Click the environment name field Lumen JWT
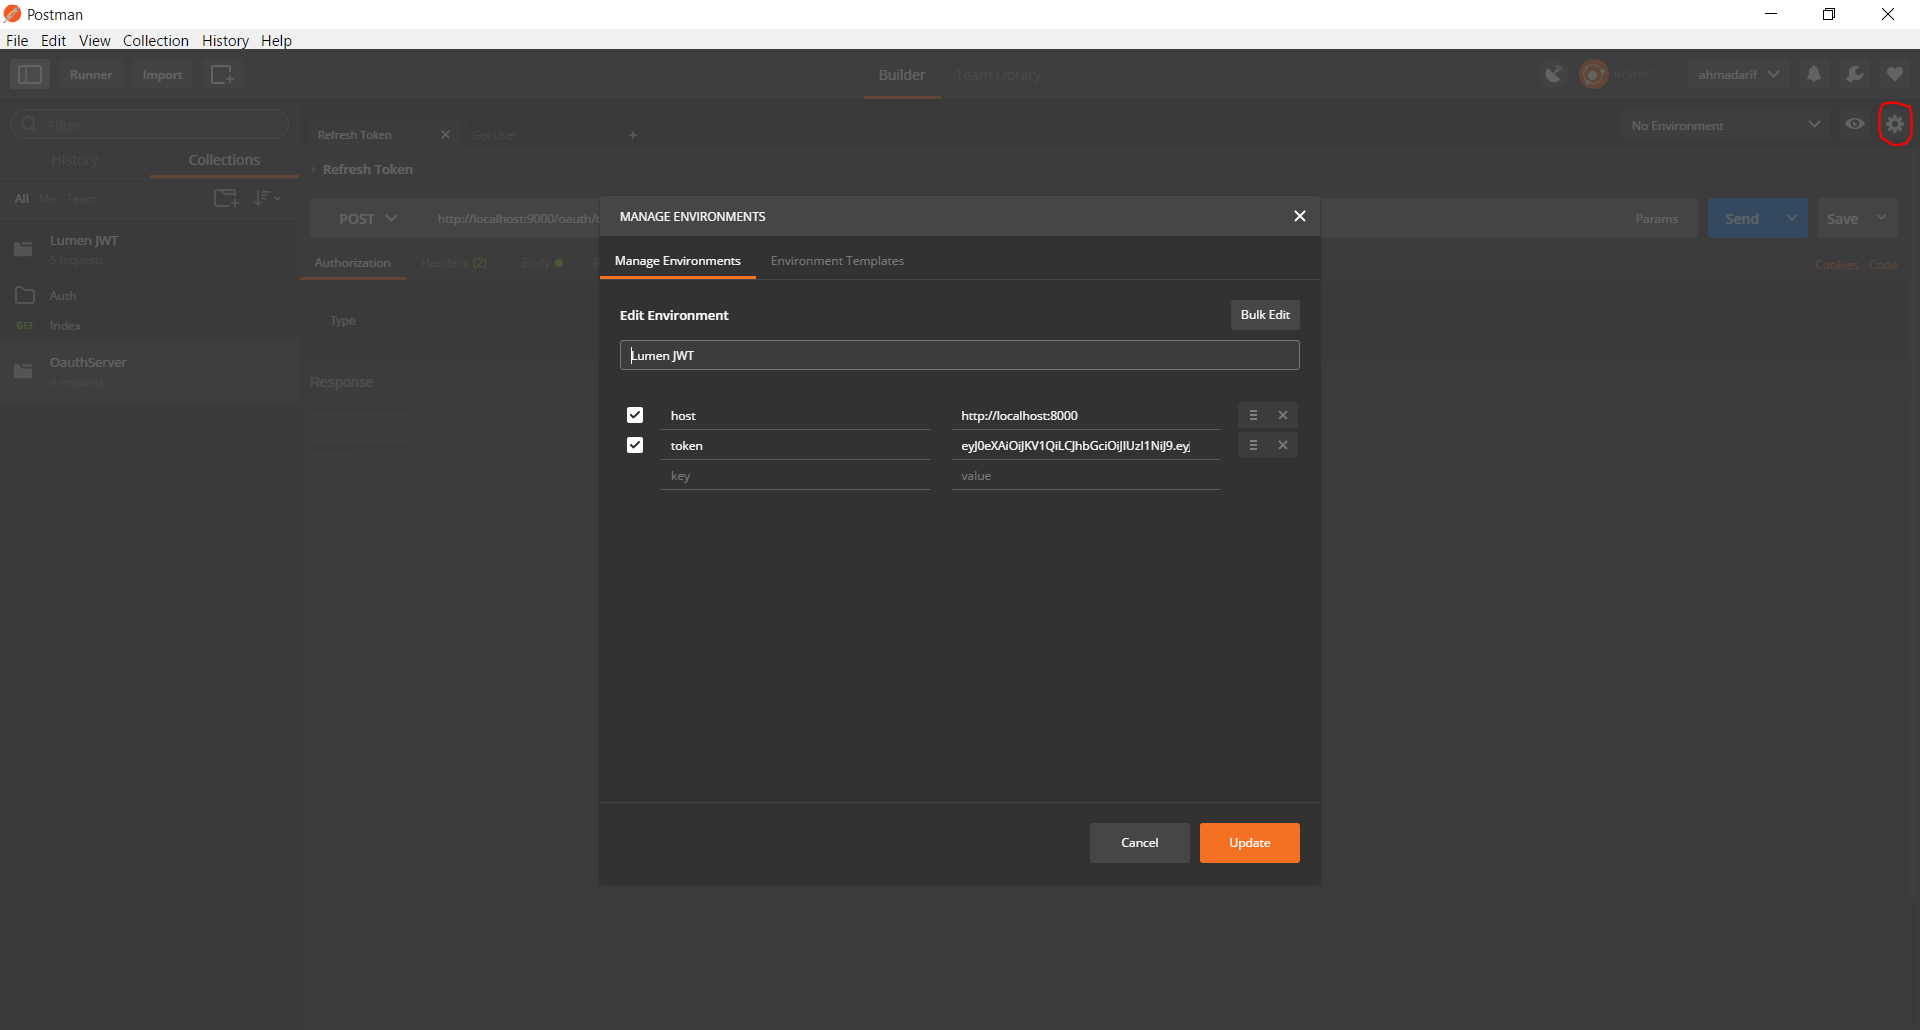Viewport: 1920px width, 1030px height. pos(960,355)
